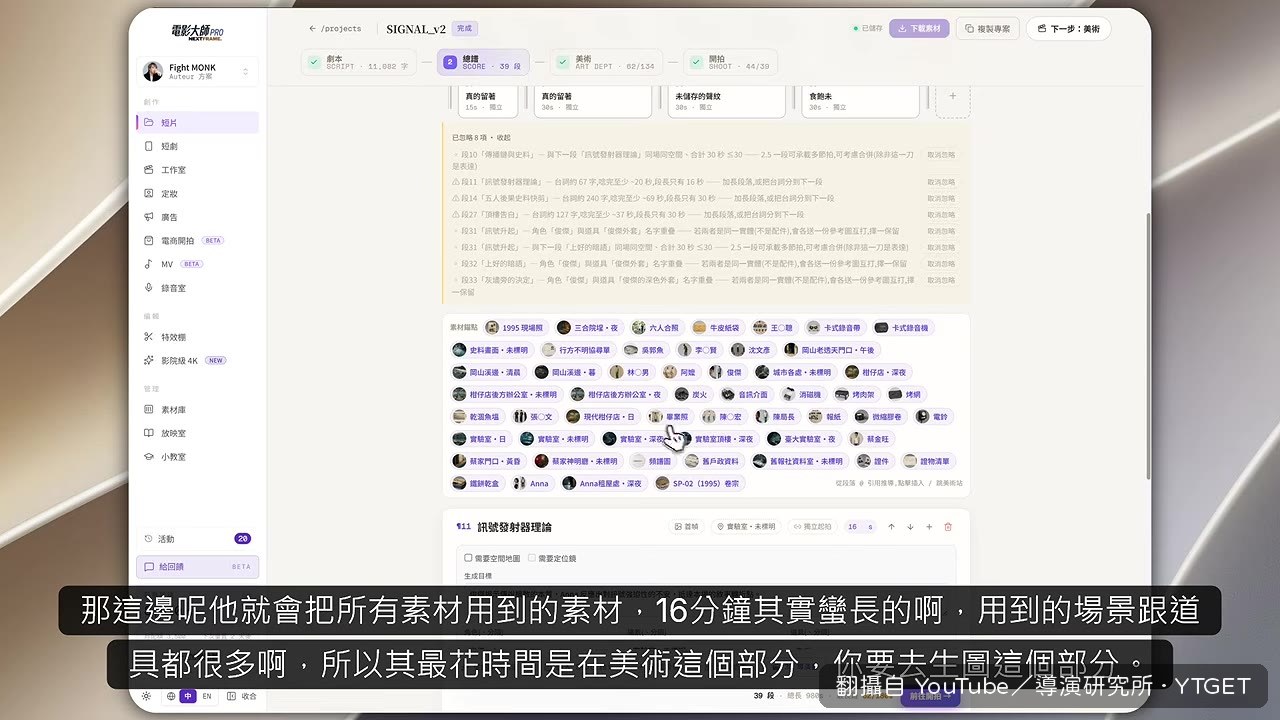Insert 岡山溪邊・清晨 asset chip
The height and width of the screenshot is (720, 1280).
pyautogui.click(x=488, y=372)
